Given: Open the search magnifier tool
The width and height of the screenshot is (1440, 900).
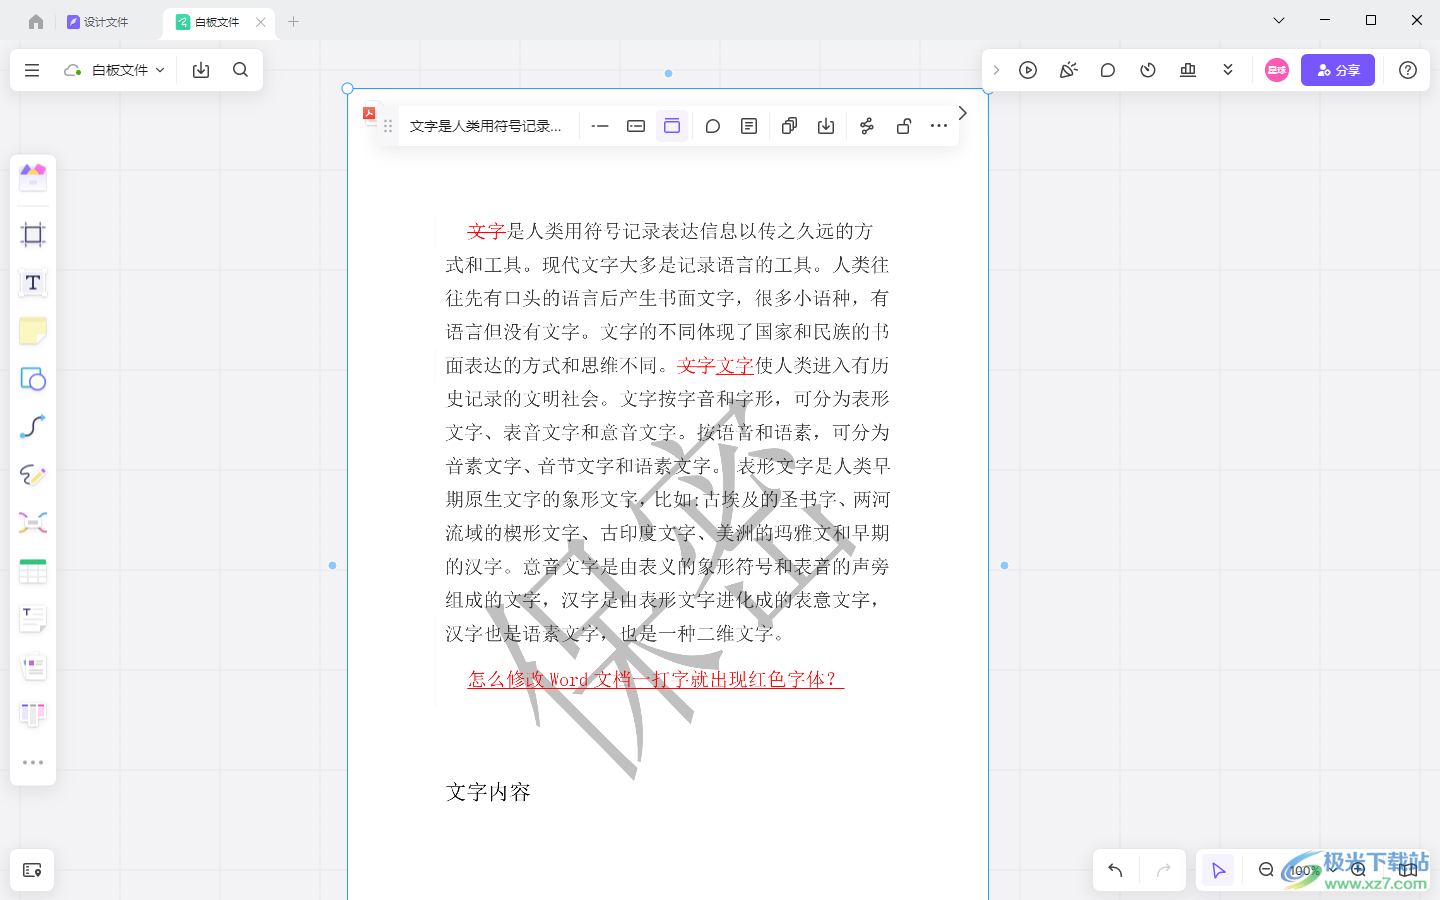Looking at the screenshot, I should 240,70.
